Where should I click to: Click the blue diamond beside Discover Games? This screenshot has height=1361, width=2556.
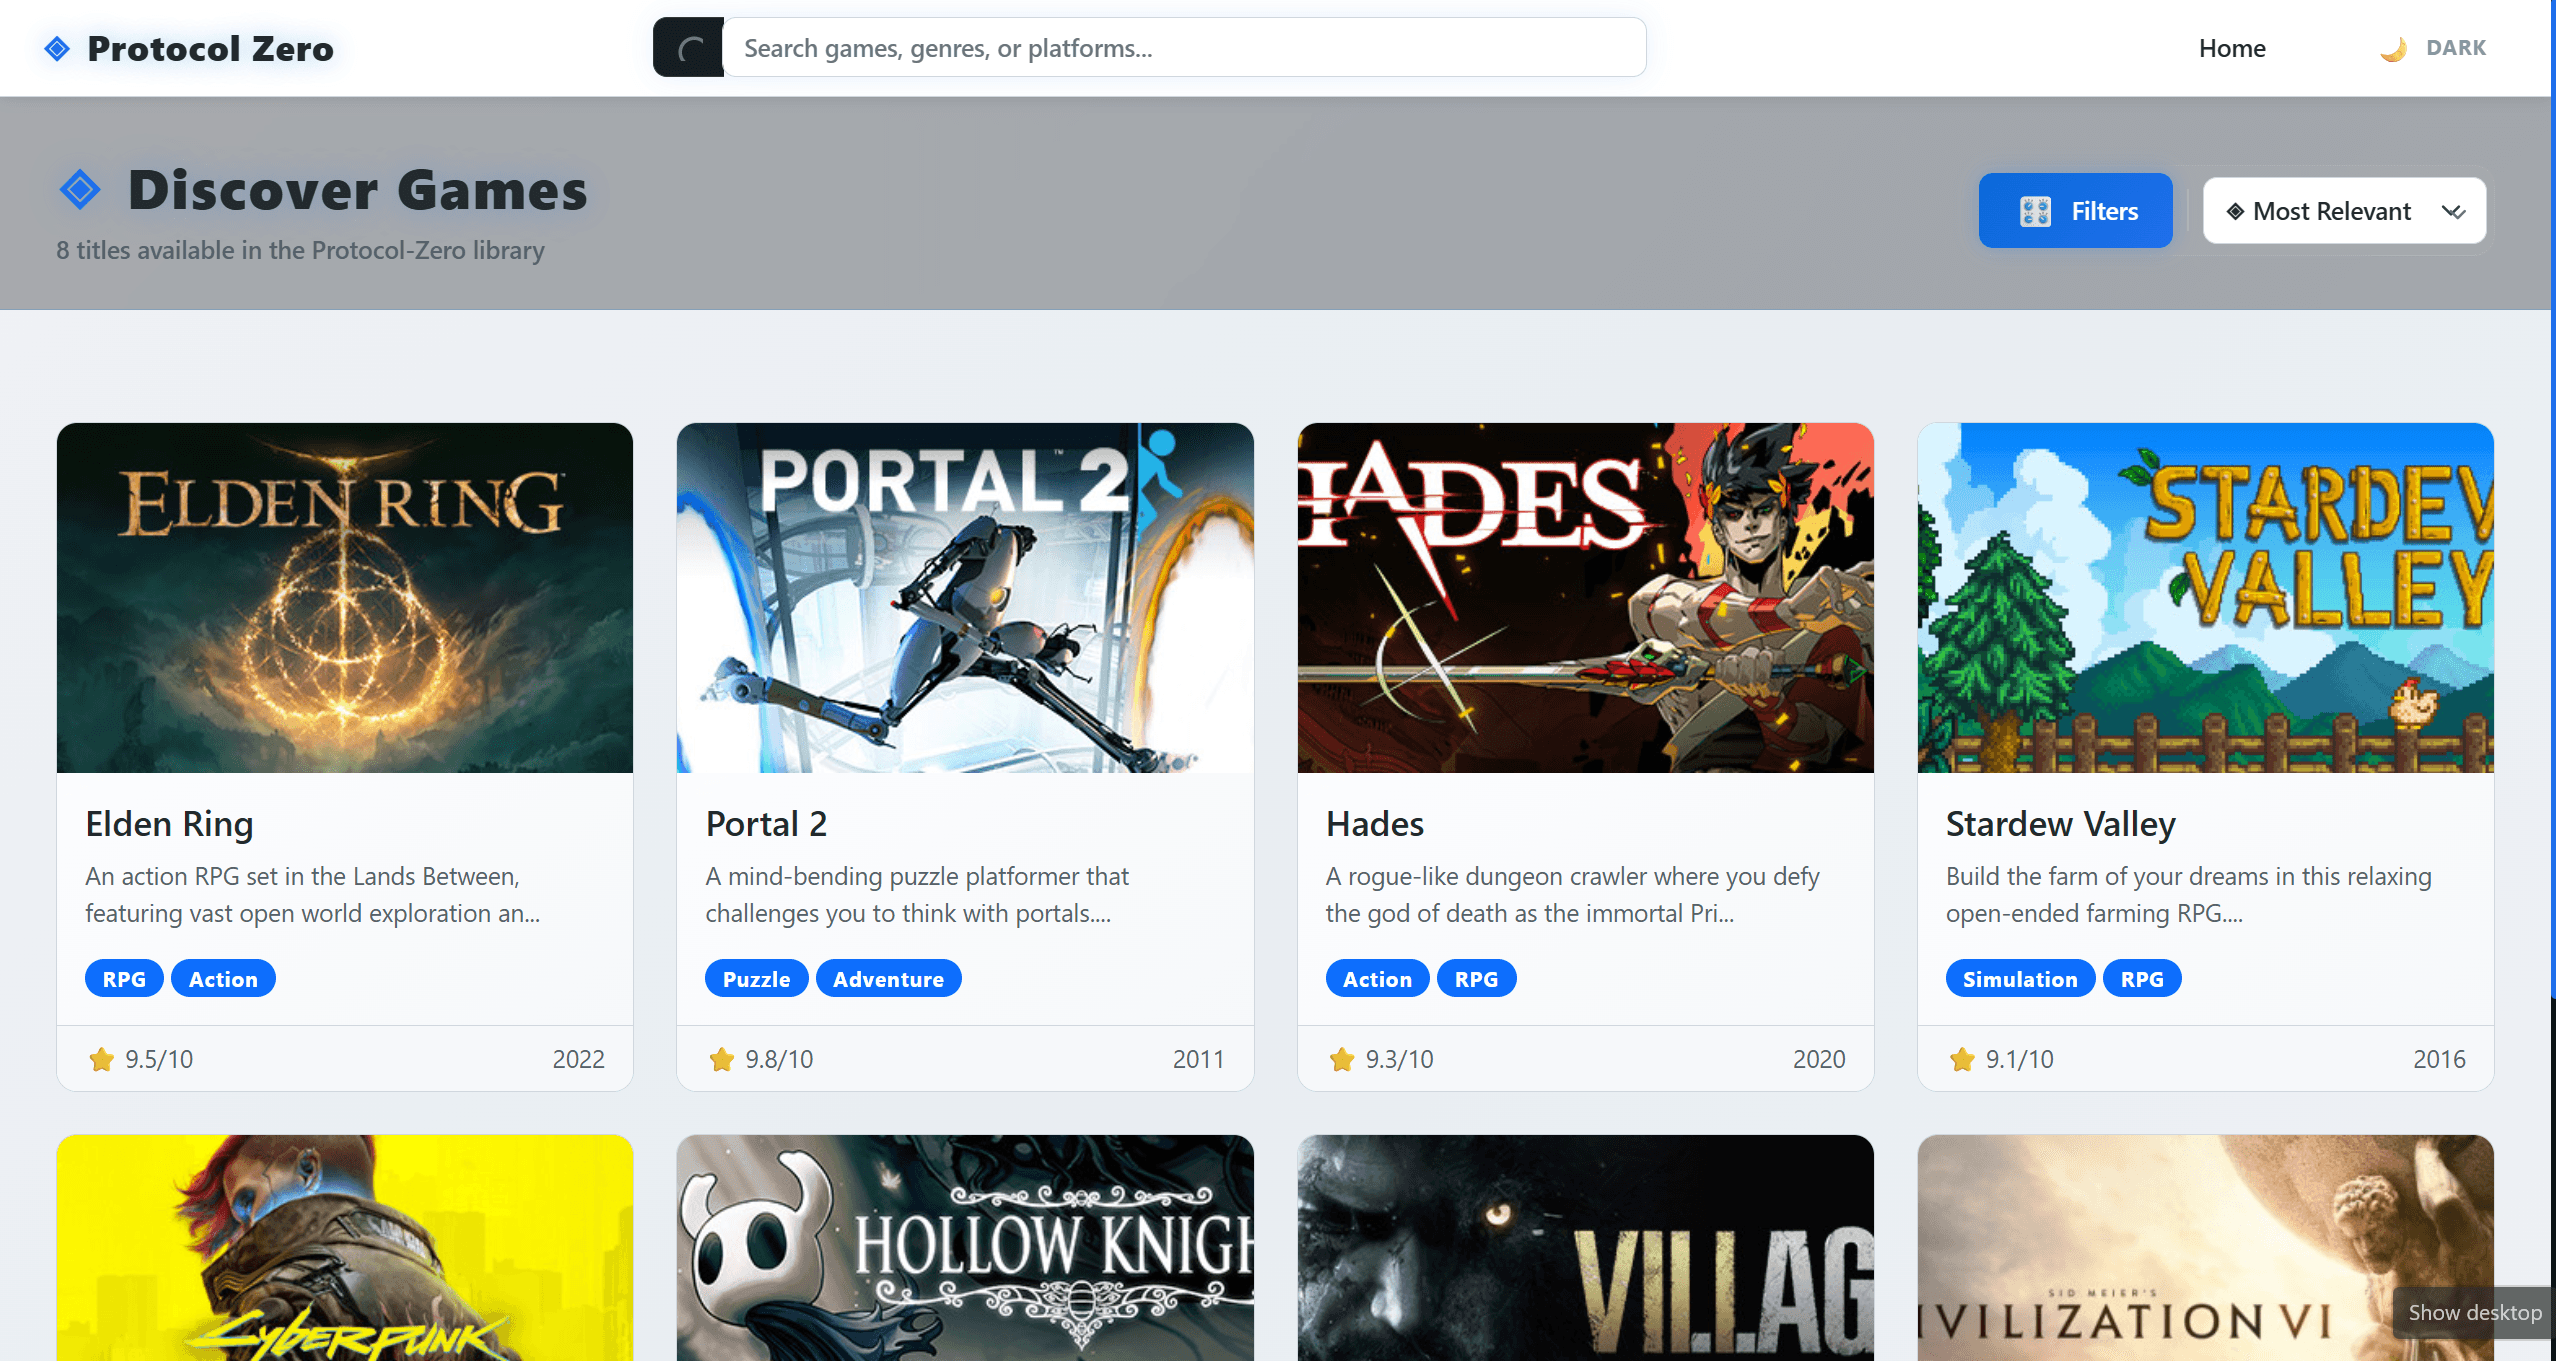coord(80,189)
